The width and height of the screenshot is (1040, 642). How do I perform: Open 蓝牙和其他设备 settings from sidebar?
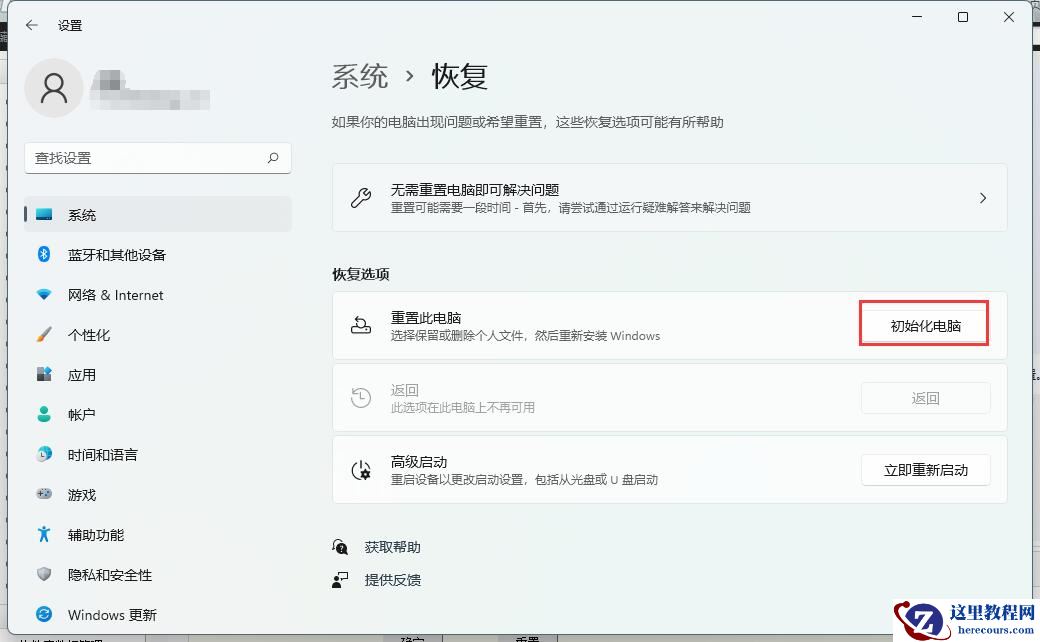[x=118, y=254]
